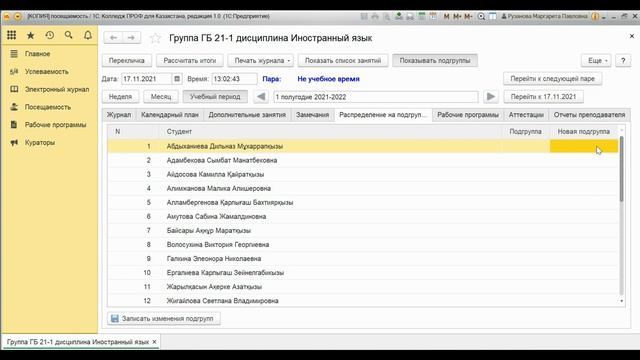
Task: Go to next period triangle arrow
Action: click(491, 97)
